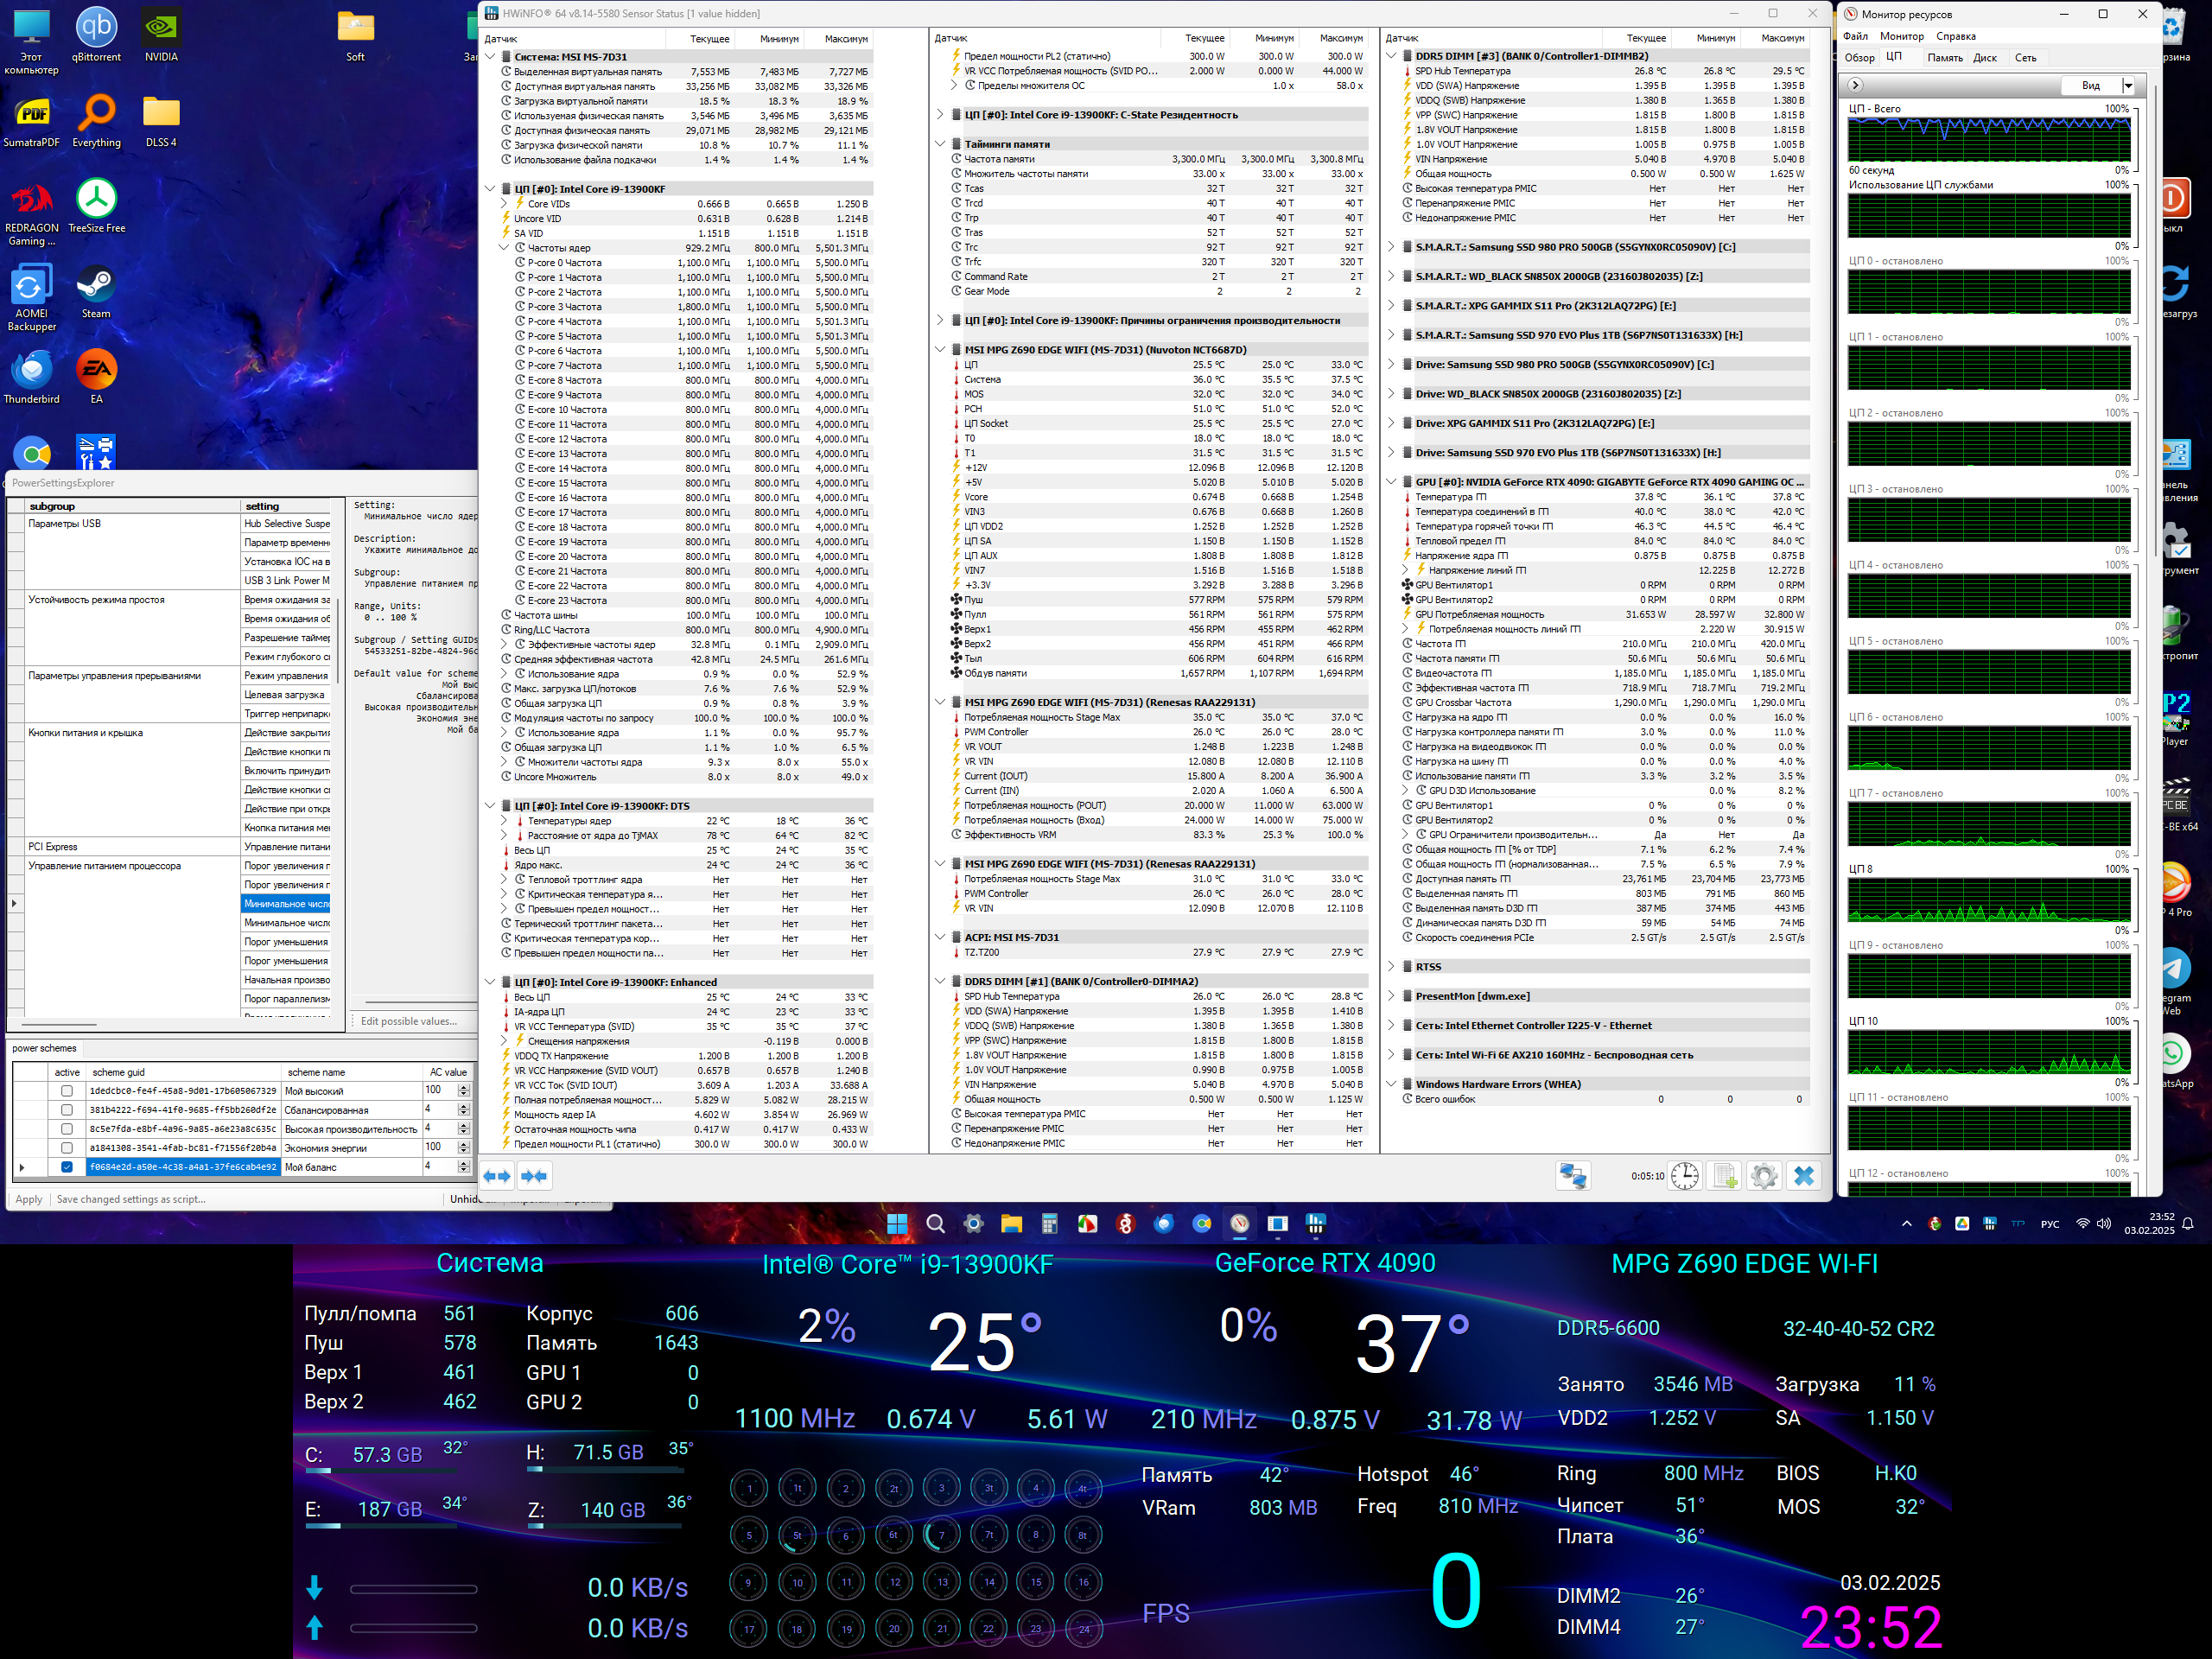Image resolution: width=2212 pixels, height=1659 pixels.
Task: Increase AC value stepper for 'Мой высокий'
Action: coord(464,1087)
